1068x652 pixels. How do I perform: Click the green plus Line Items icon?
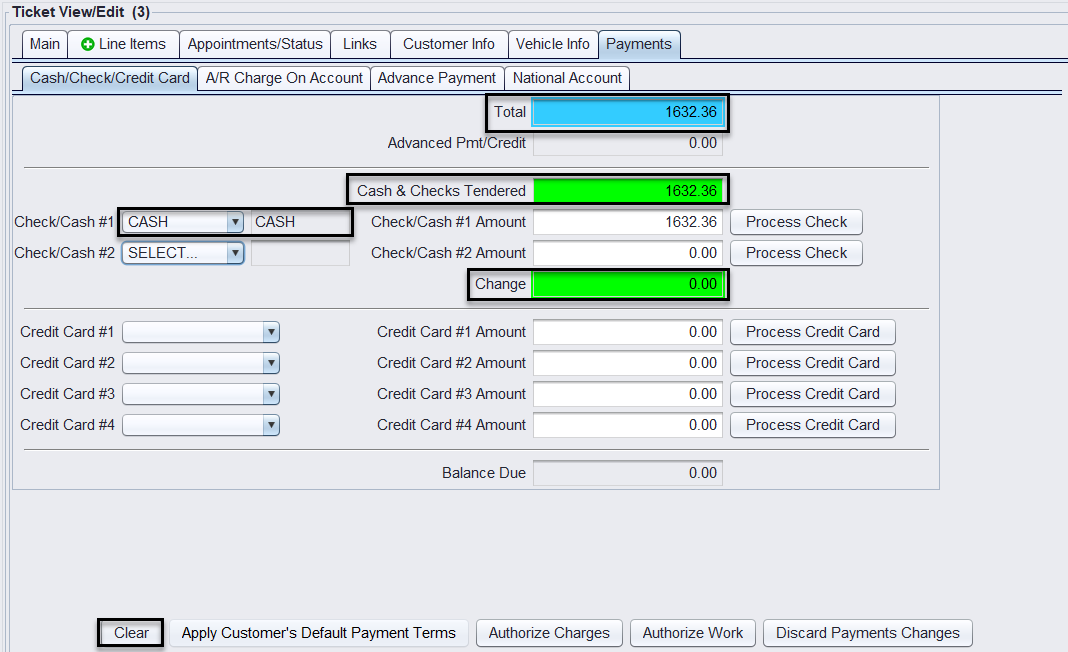click(x=88, y=44)
